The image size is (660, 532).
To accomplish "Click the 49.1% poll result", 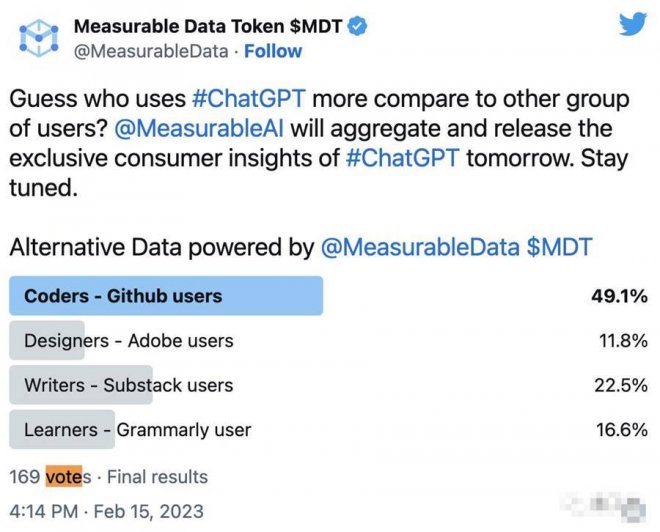I will tap(619, 296).
